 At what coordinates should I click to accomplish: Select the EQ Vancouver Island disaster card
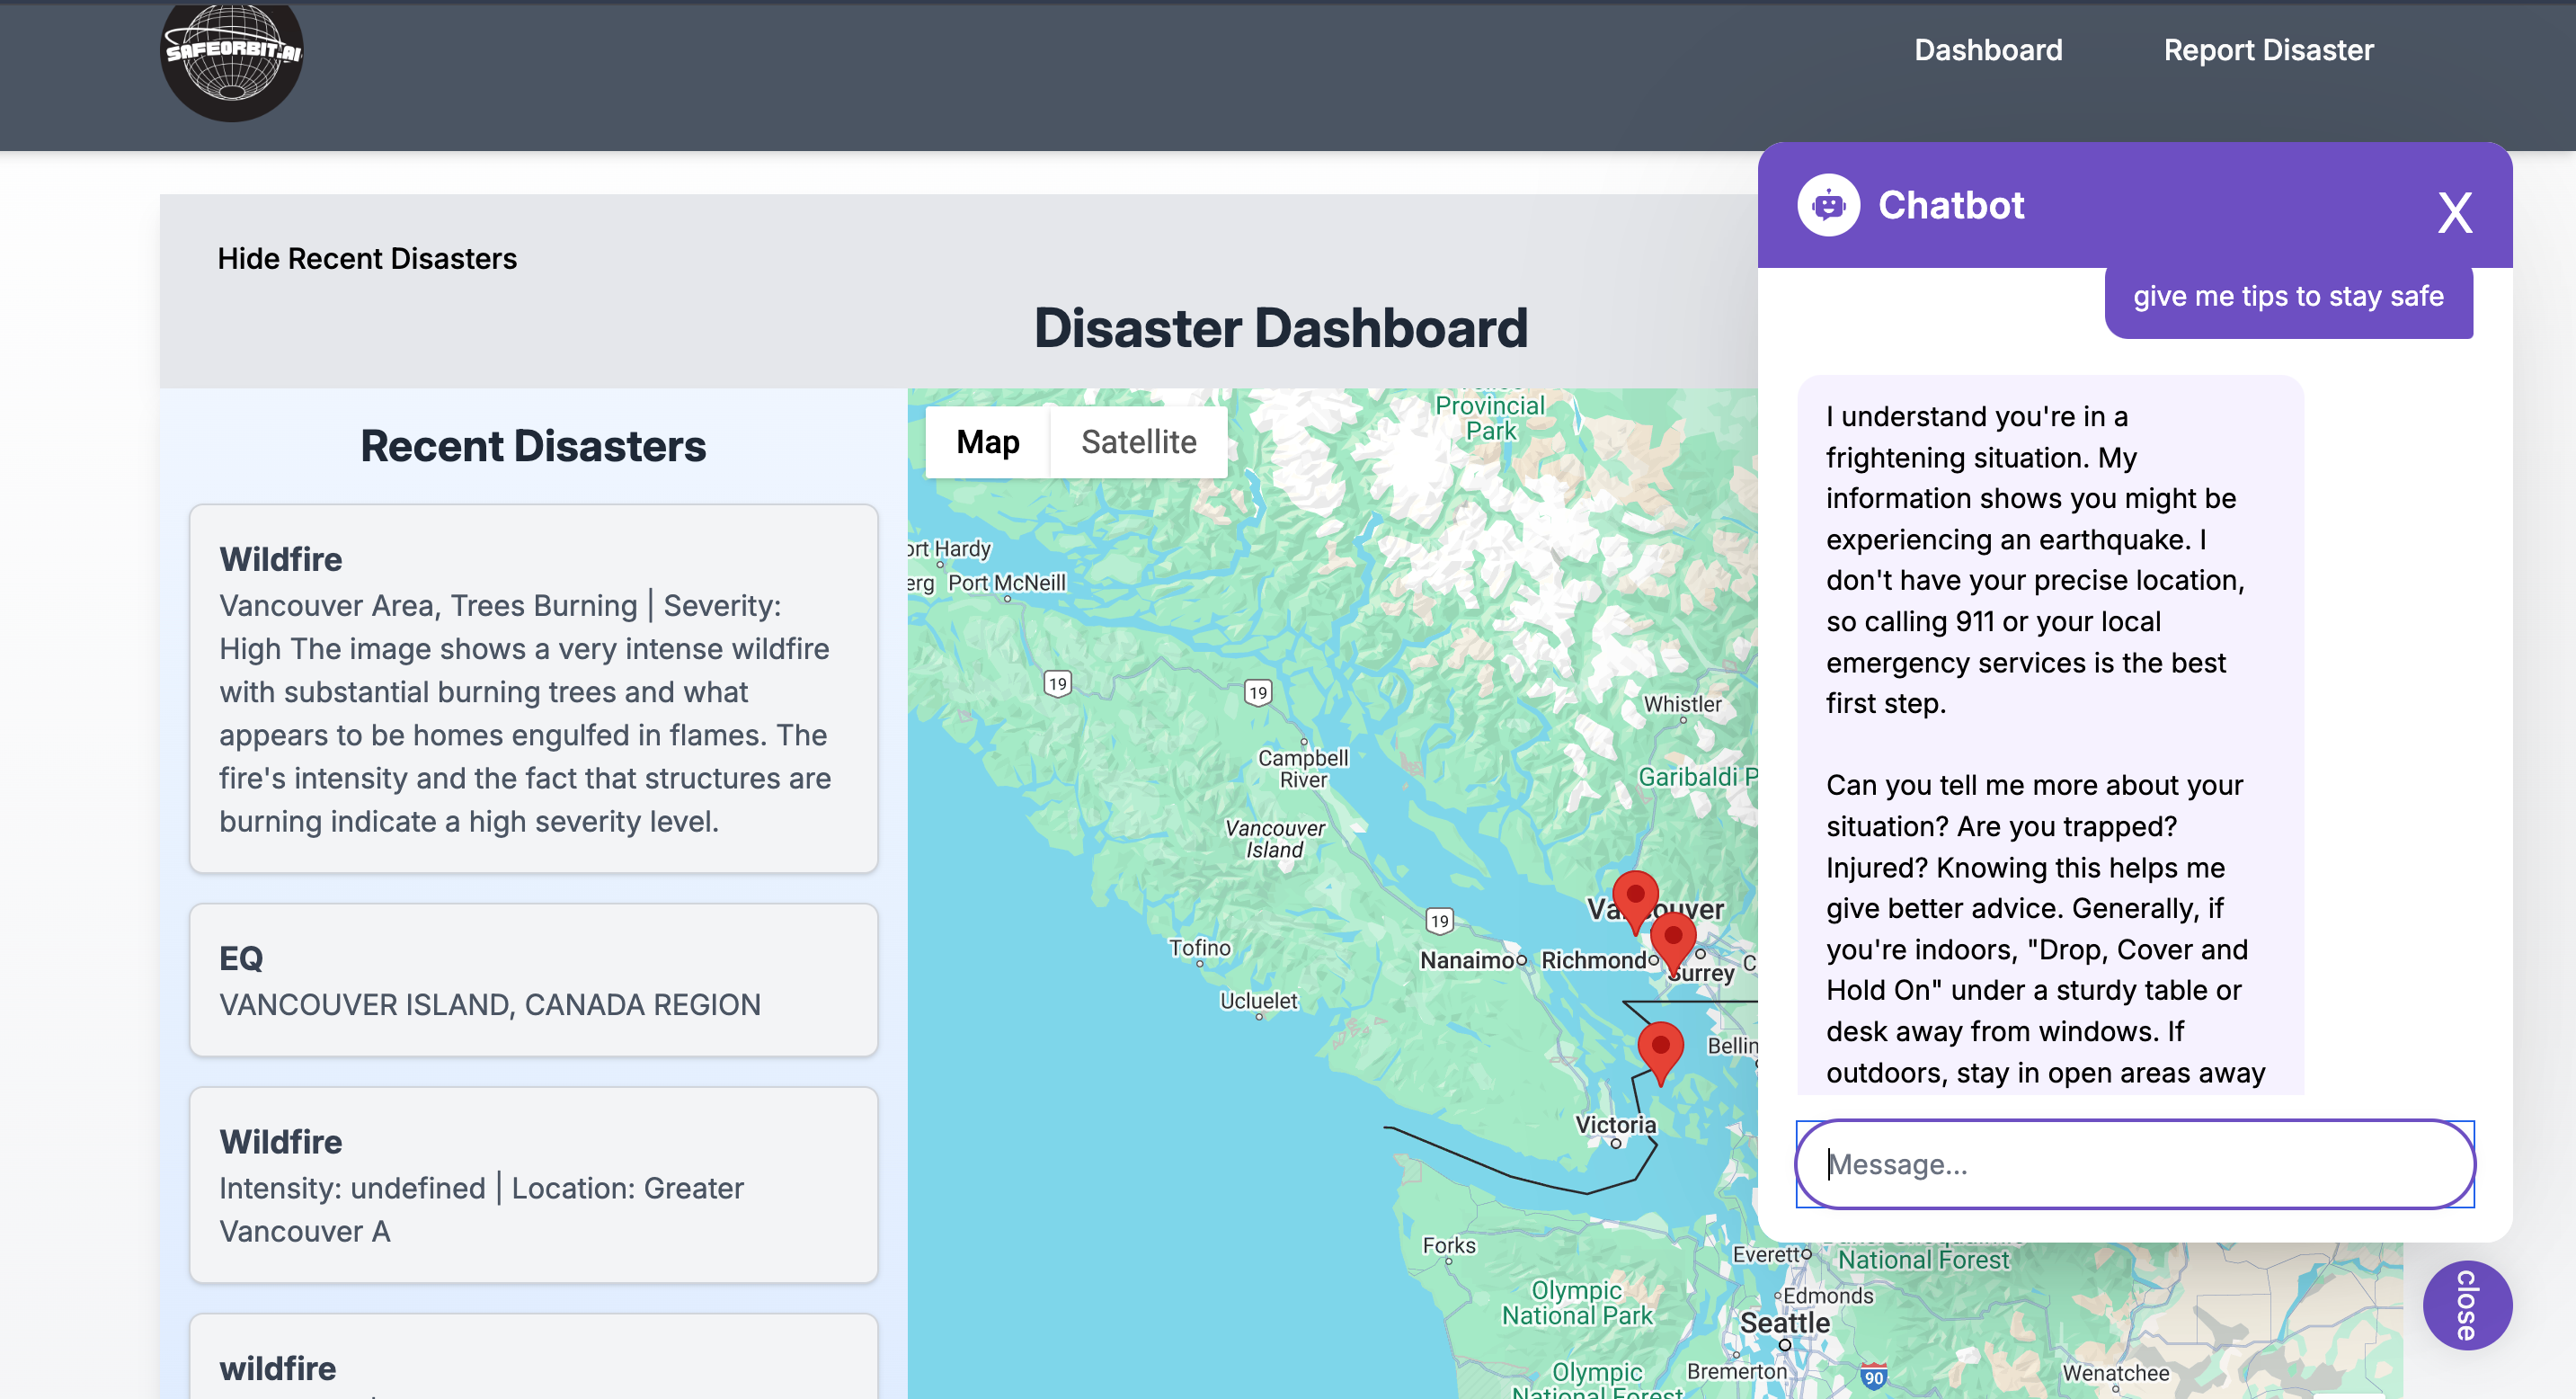[x=533, y=979]
